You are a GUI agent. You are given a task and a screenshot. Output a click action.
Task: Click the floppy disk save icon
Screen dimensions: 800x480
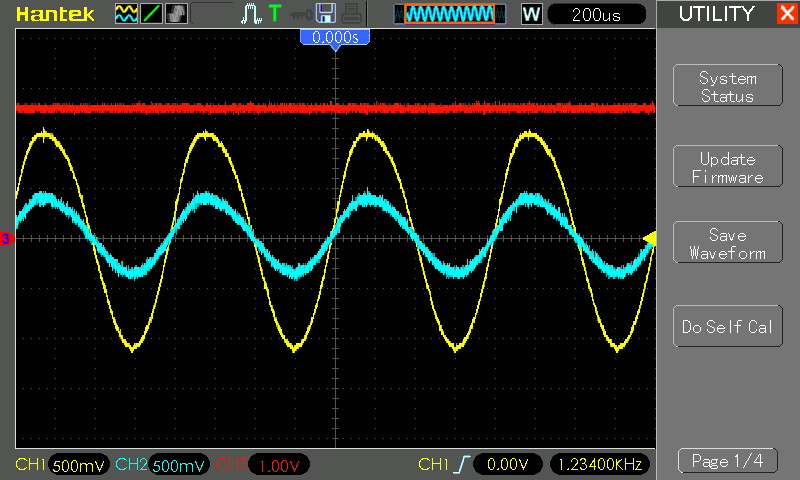[326, 13]
